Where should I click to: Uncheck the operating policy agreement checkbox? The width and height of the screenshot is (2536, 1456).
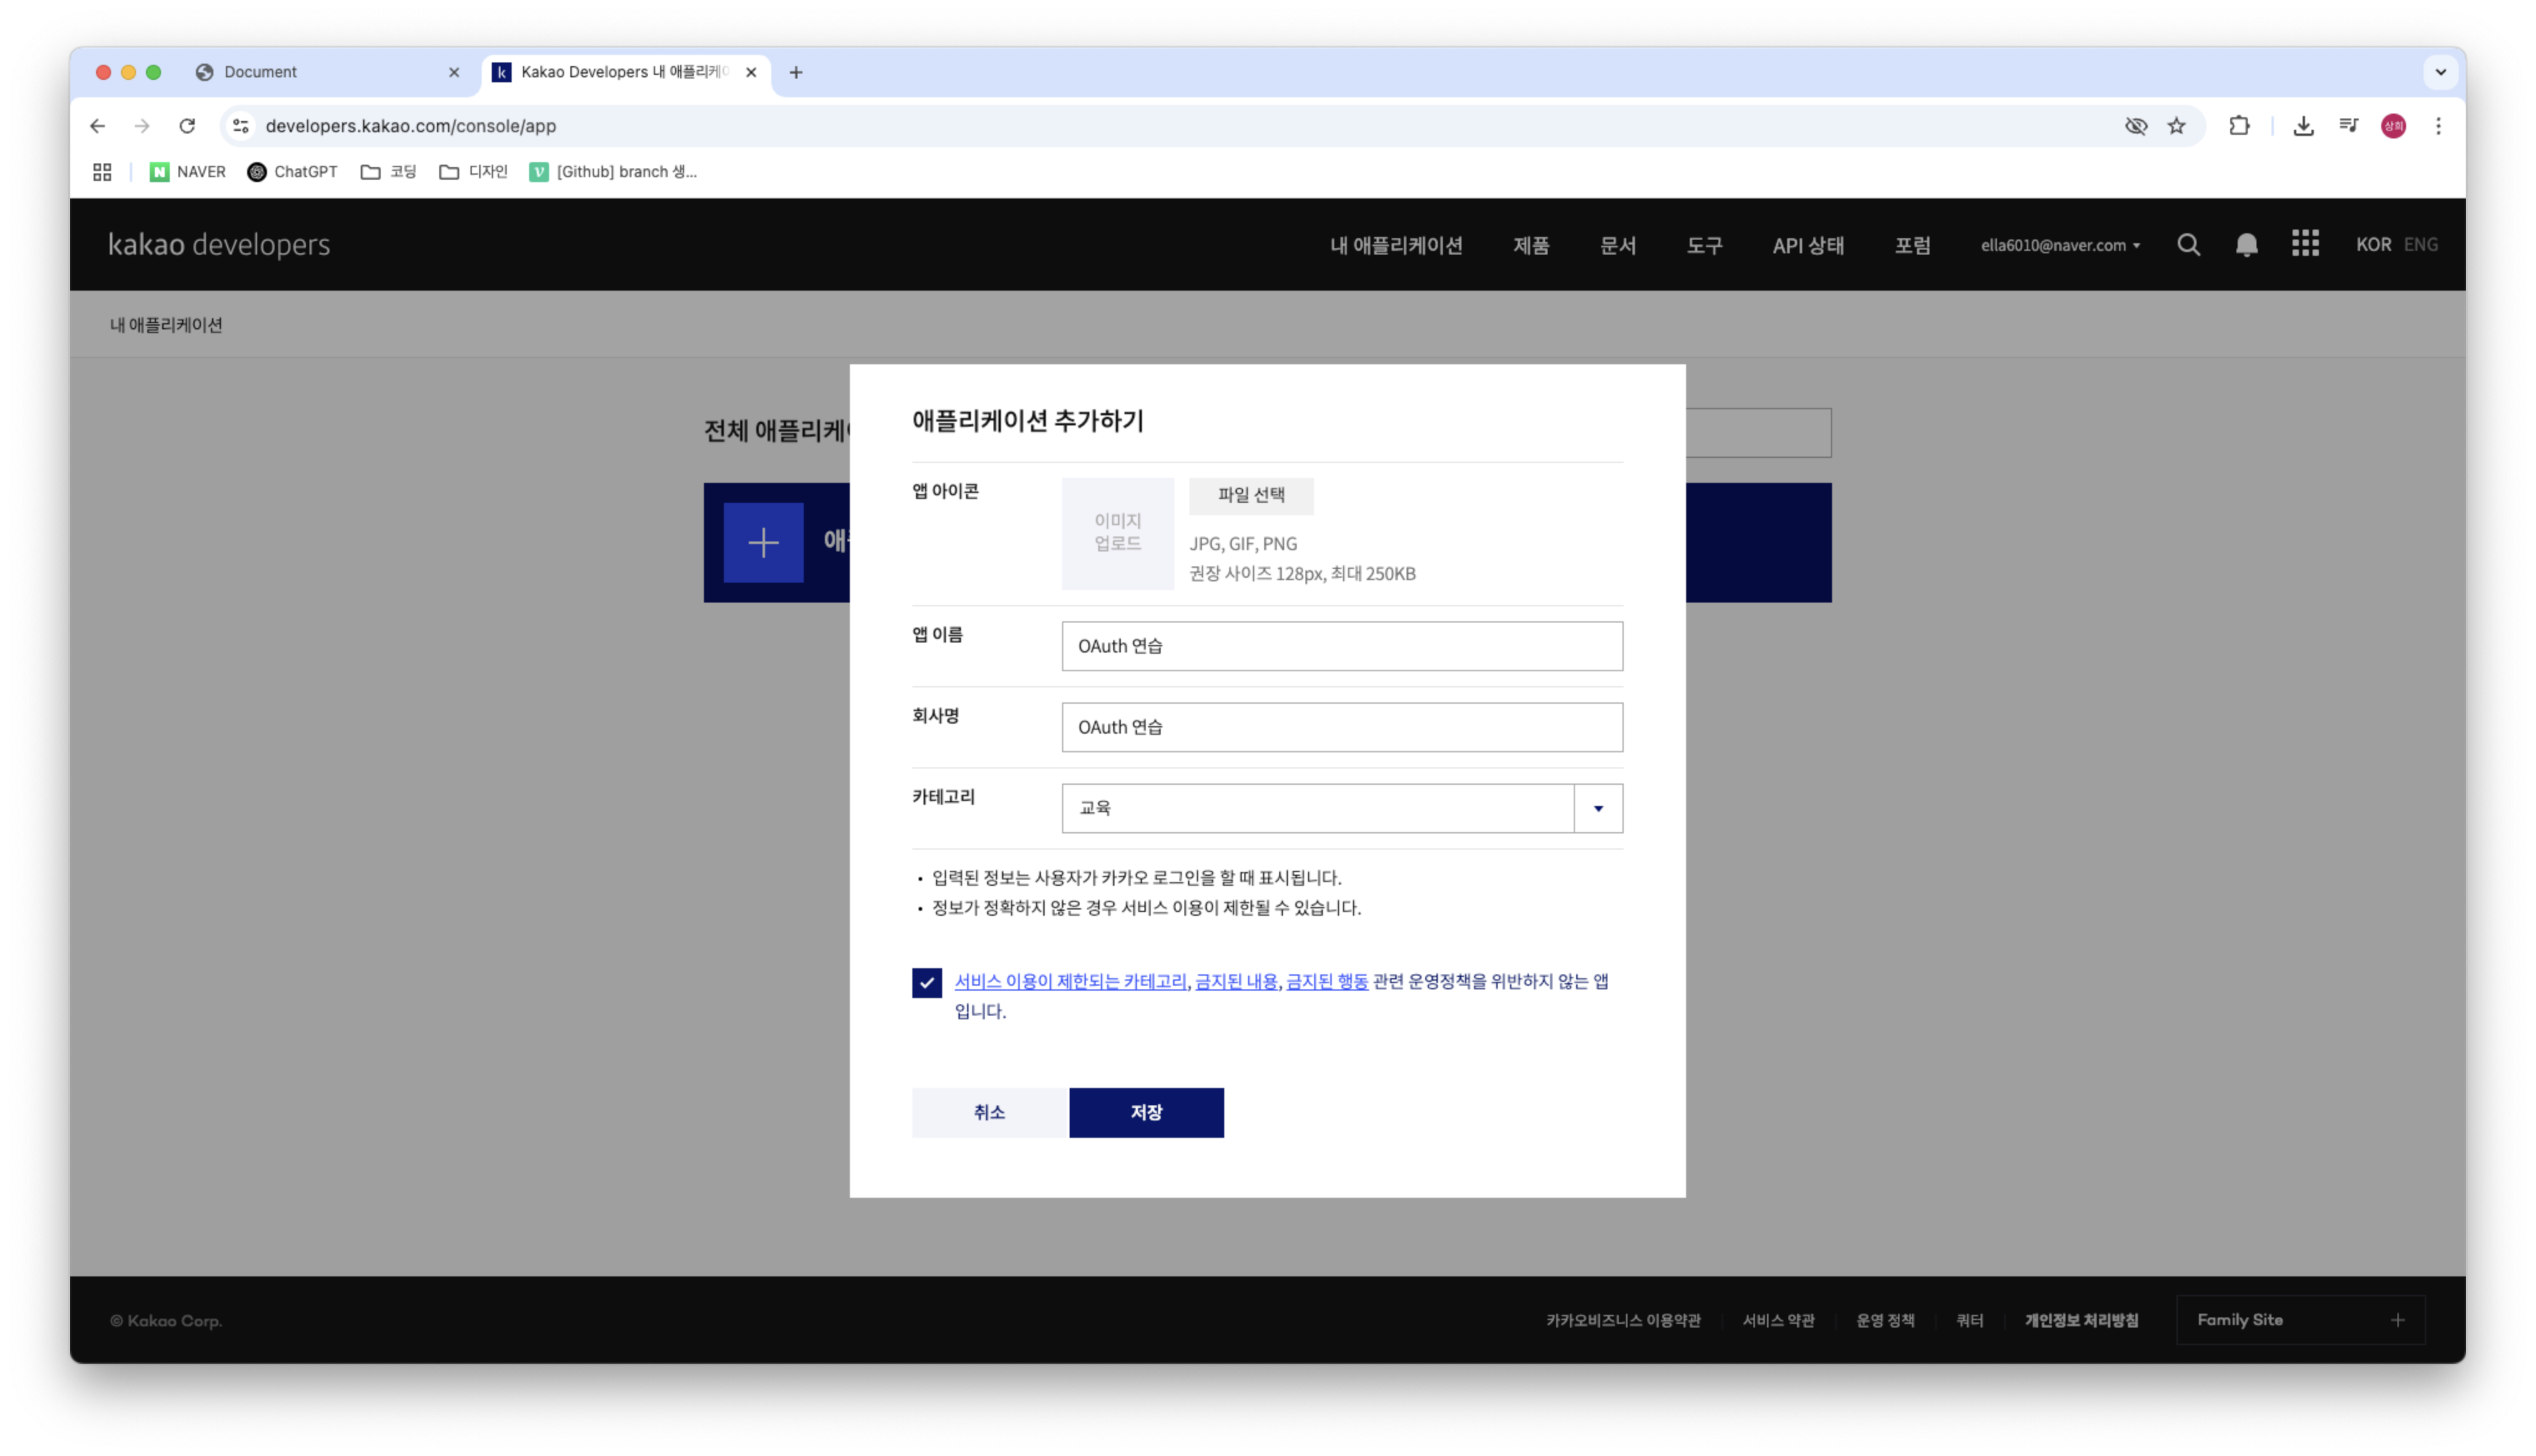pyautogui.click(x=927, y=983)
